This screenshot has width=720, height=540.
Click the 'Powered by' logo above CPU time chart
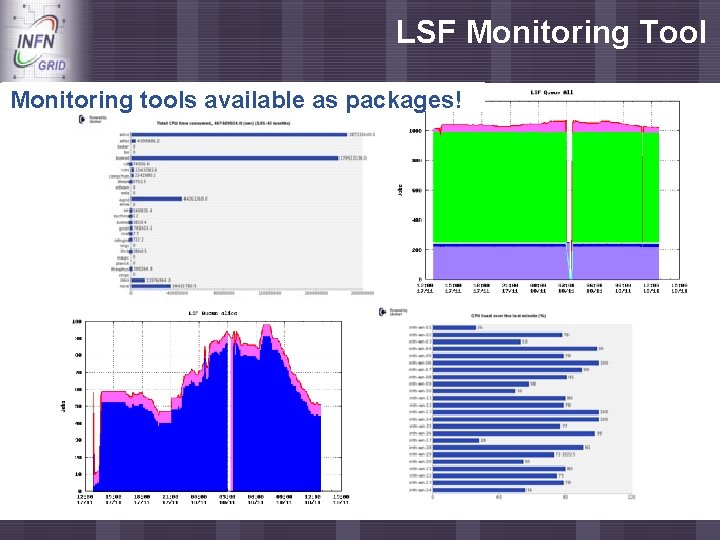[x=92, y=119]
